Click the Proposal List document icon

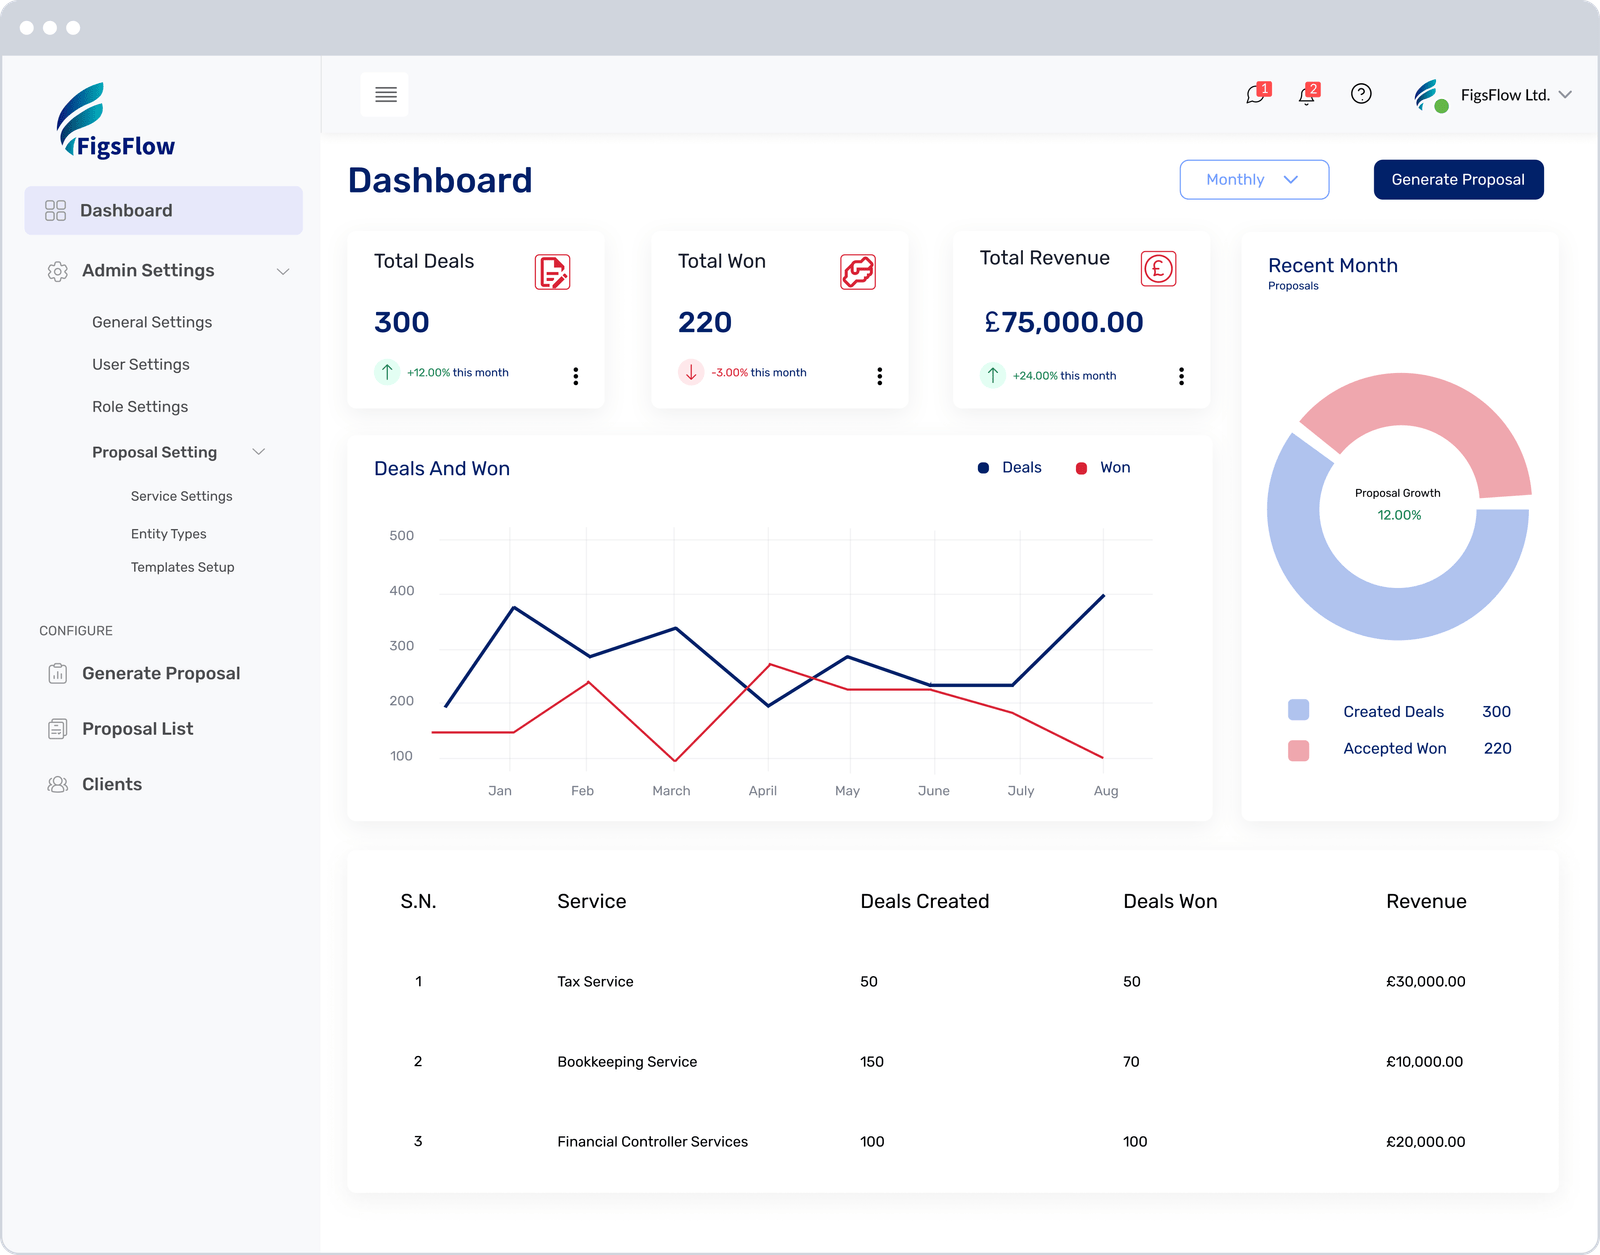[58, 729]
